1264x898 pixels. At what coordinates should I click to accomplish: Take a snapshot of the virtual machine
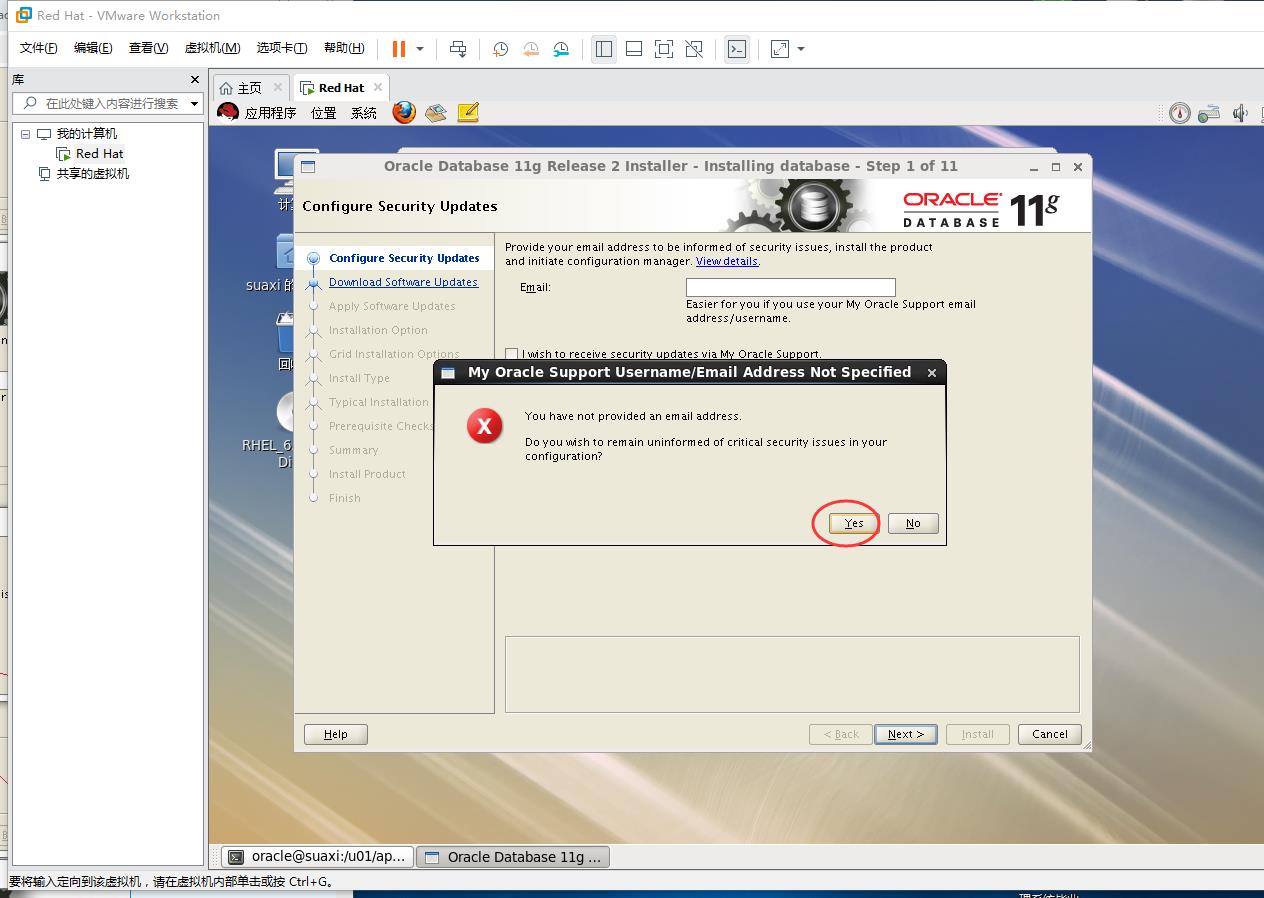click(x=500, y=49)
